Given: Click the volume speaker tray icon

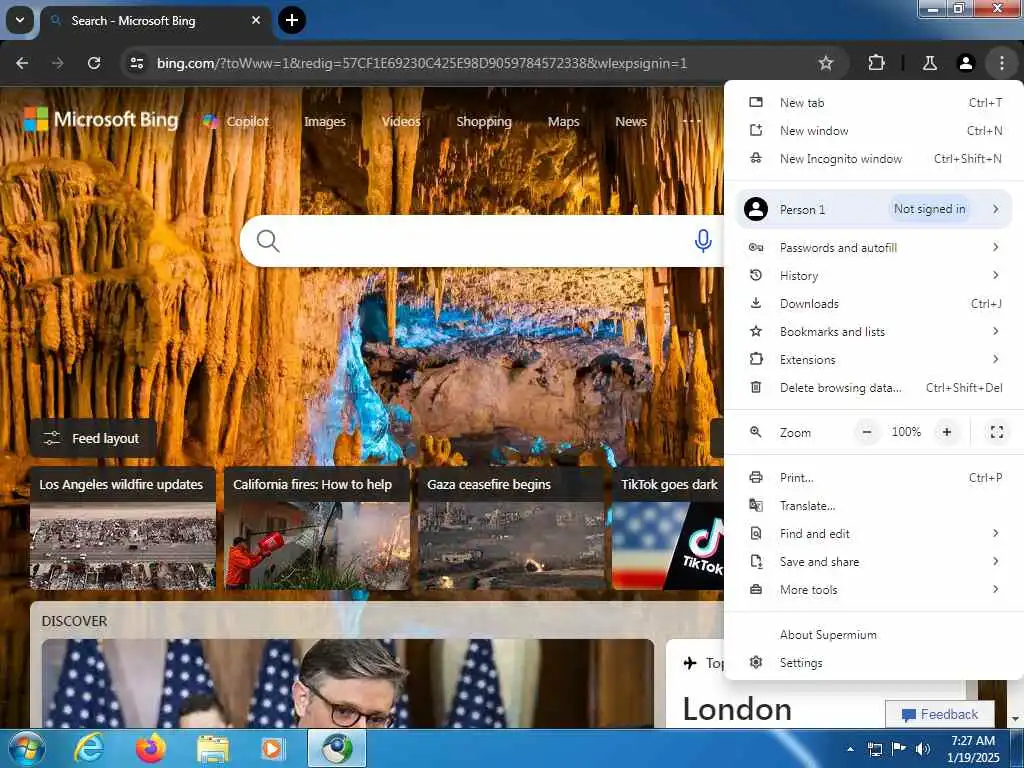Looking at the screenshot, I should 922,749.
